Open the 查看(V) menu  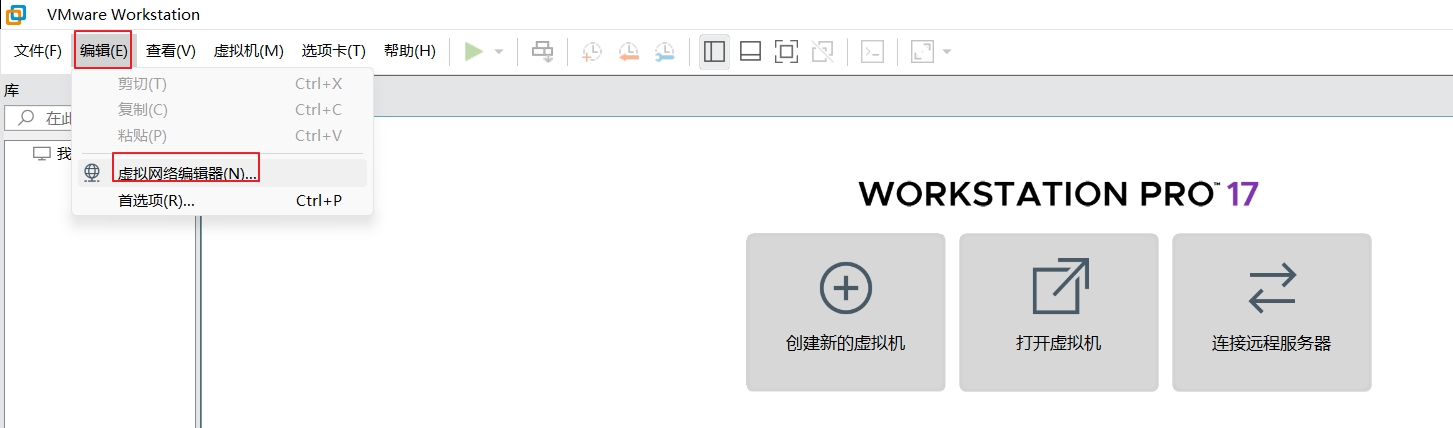coord(171,51)
